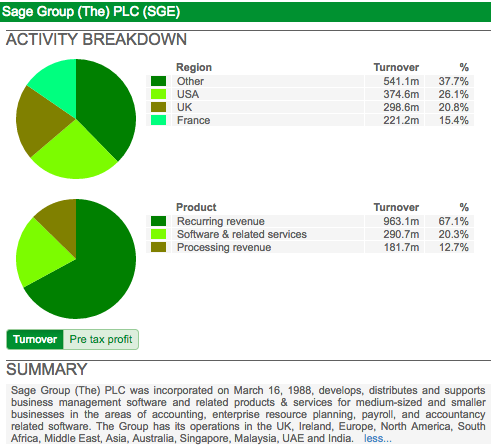This screenshot has height=447, width=491.
Task: Click the '374.6m' turnover value
Action: tap(401, 94)
